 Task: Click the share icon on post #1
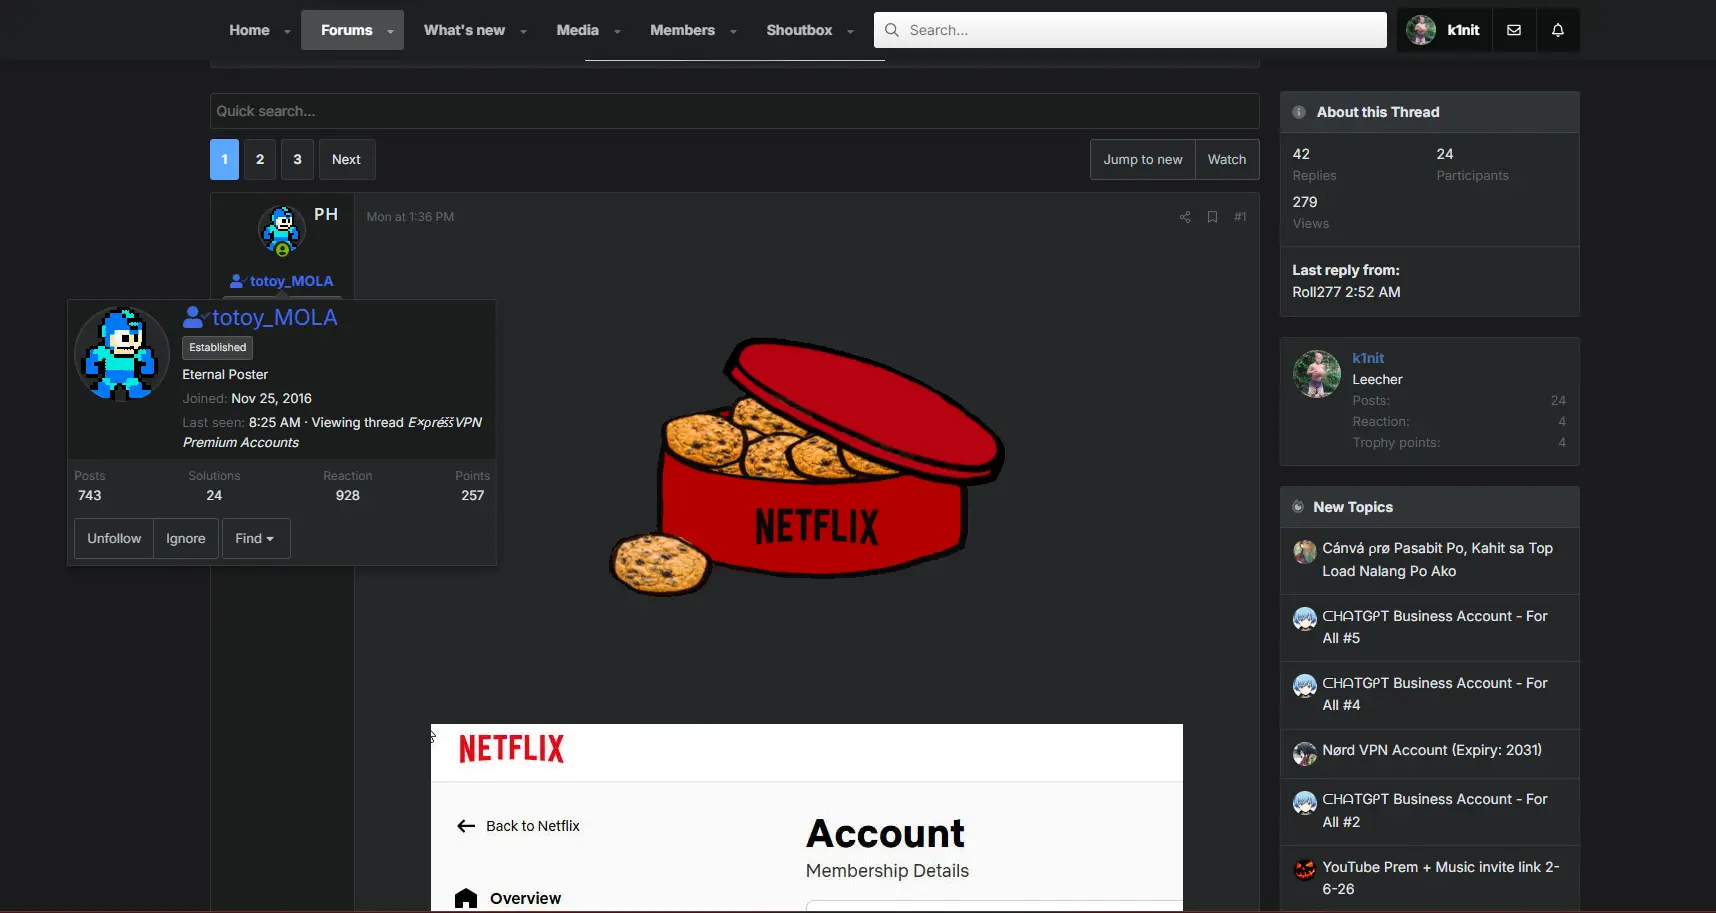(x=1185, y=217)
